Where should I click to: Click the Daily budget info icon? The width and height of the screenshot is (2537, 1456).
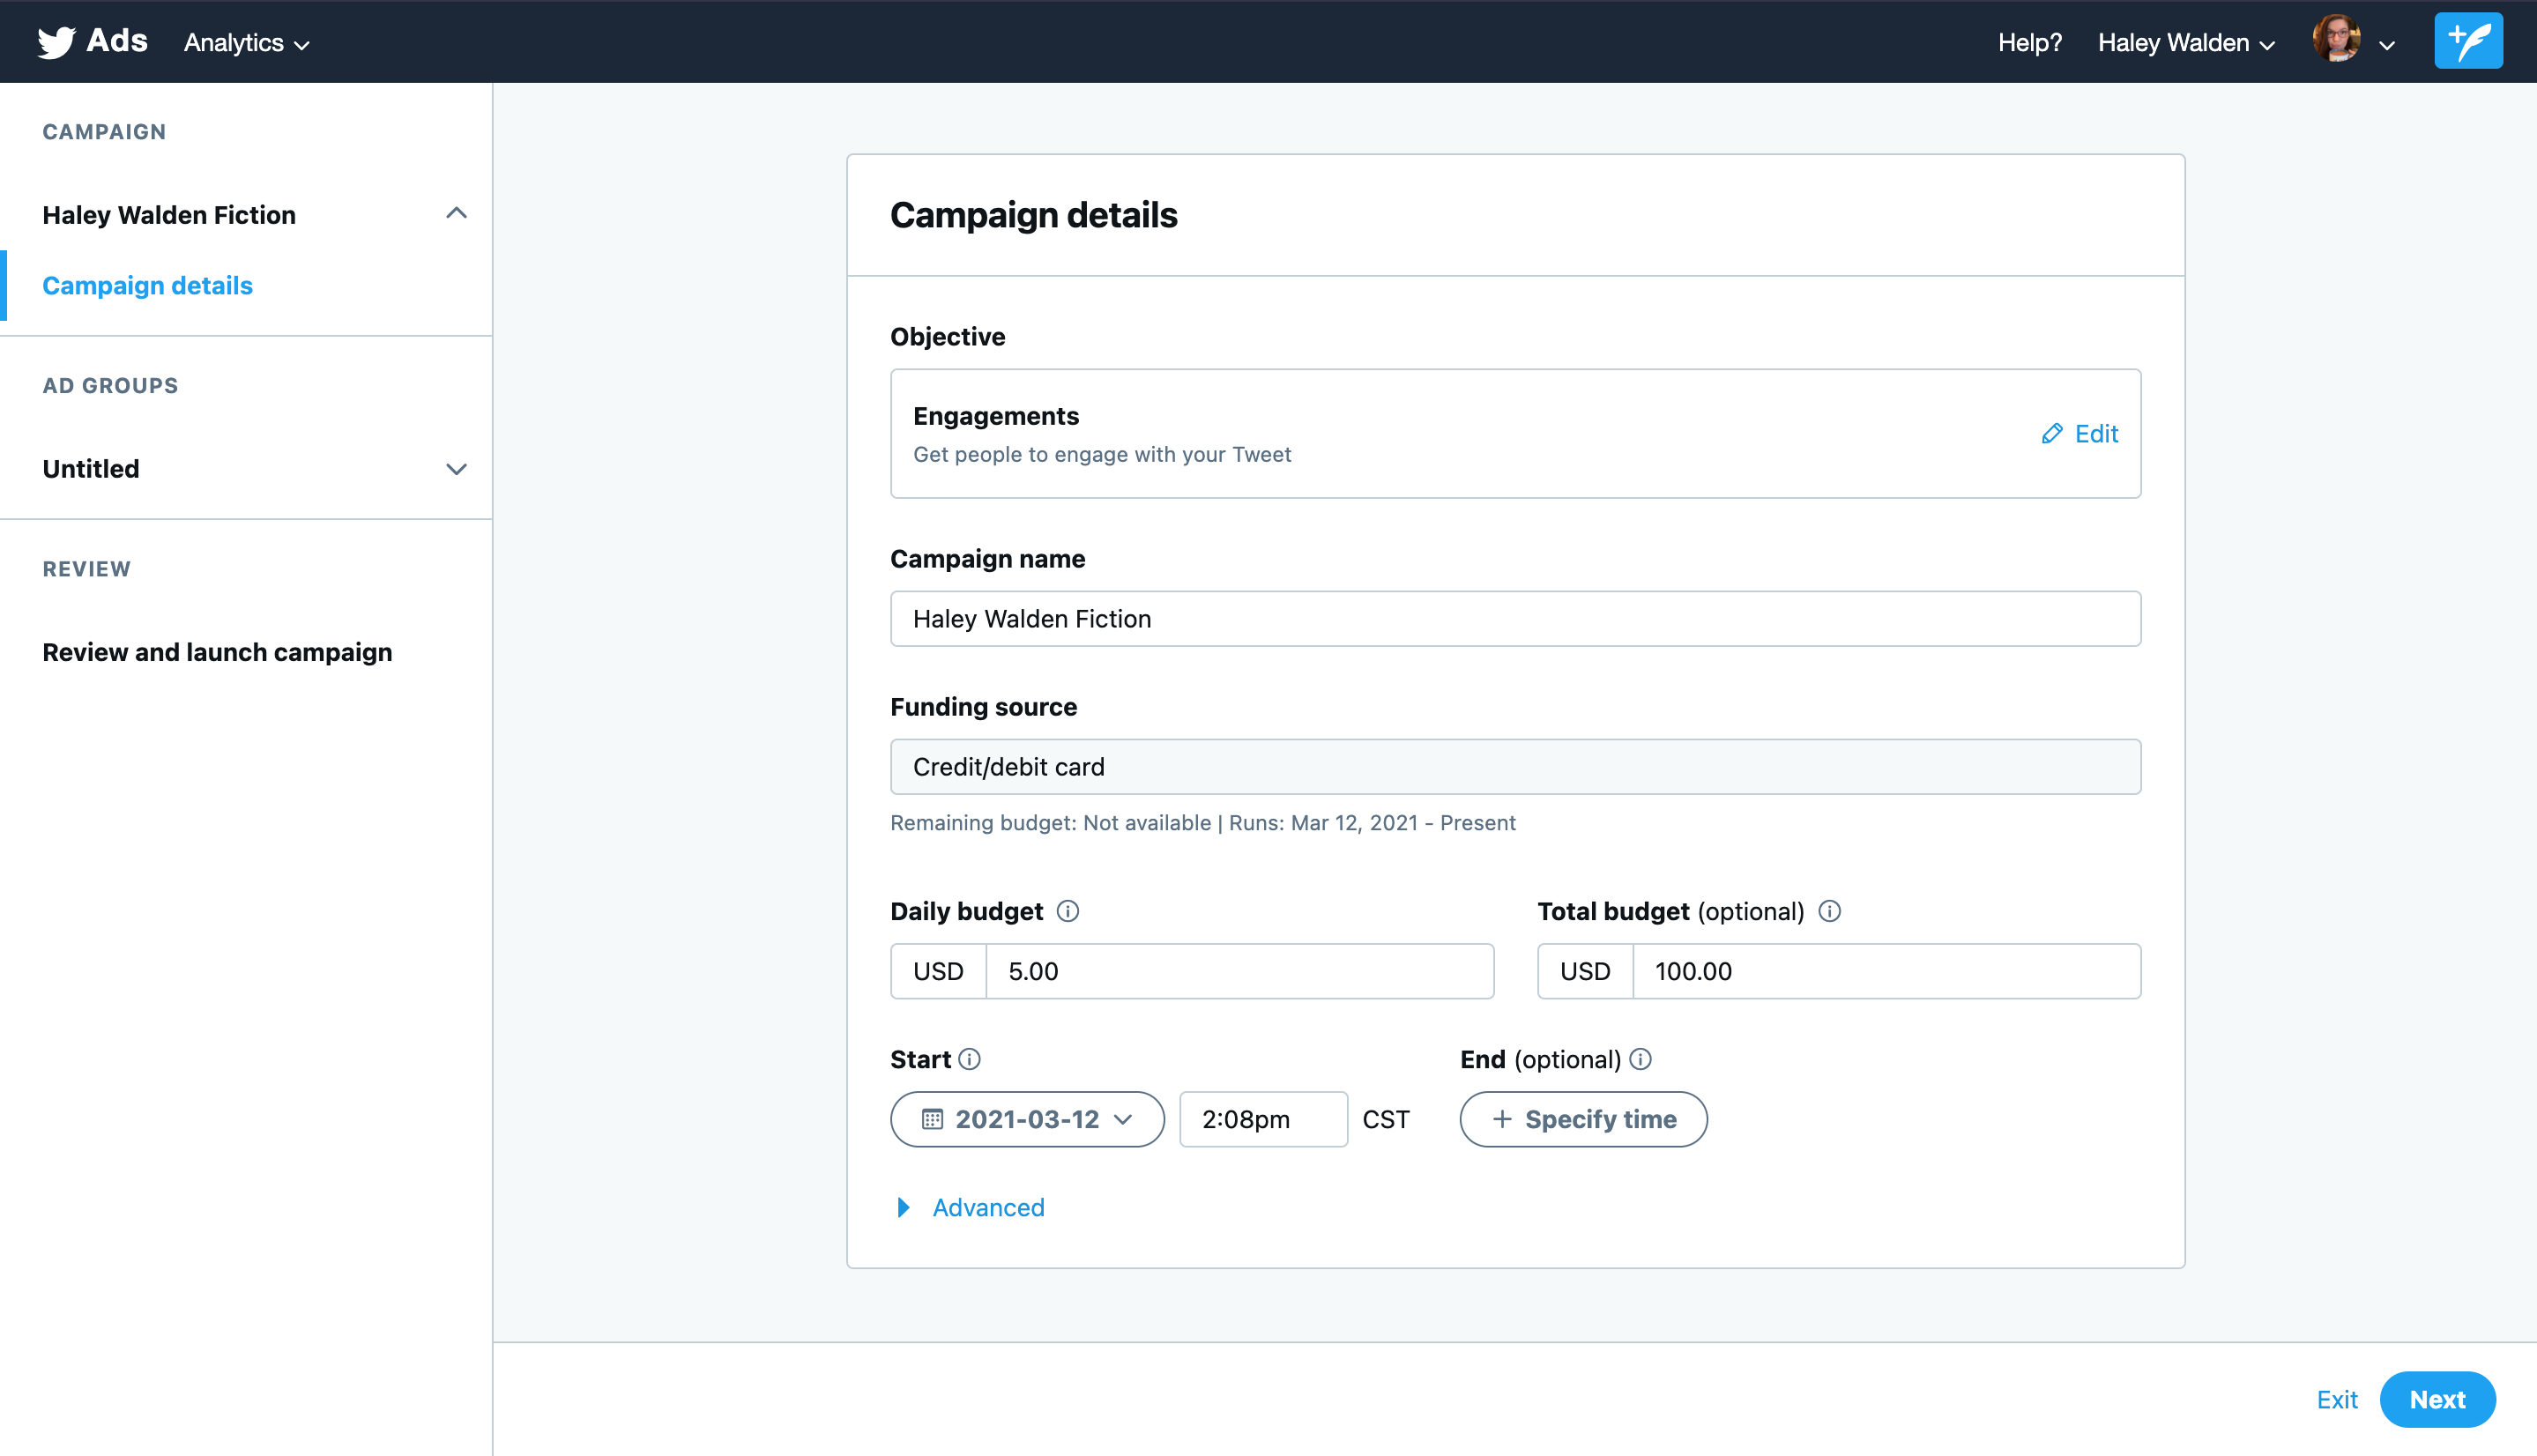1067,911
